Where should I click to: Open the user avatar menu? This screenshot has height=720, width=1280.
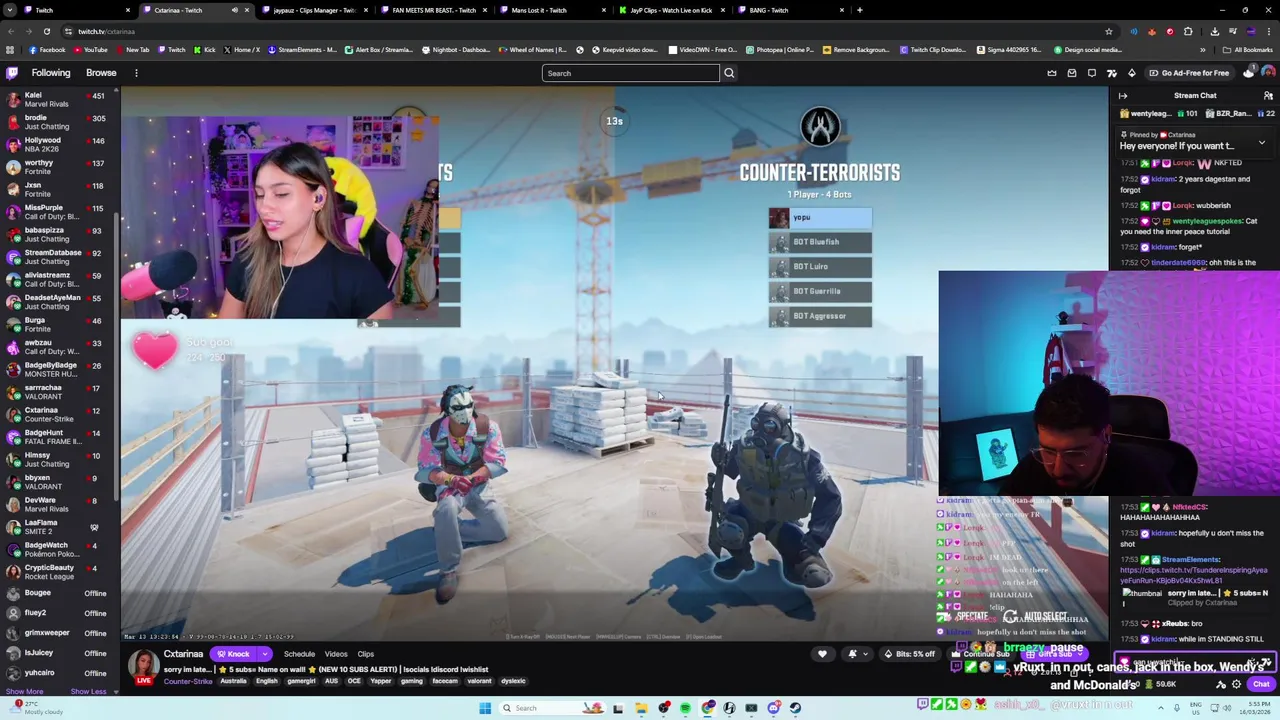coord(1268,73)
